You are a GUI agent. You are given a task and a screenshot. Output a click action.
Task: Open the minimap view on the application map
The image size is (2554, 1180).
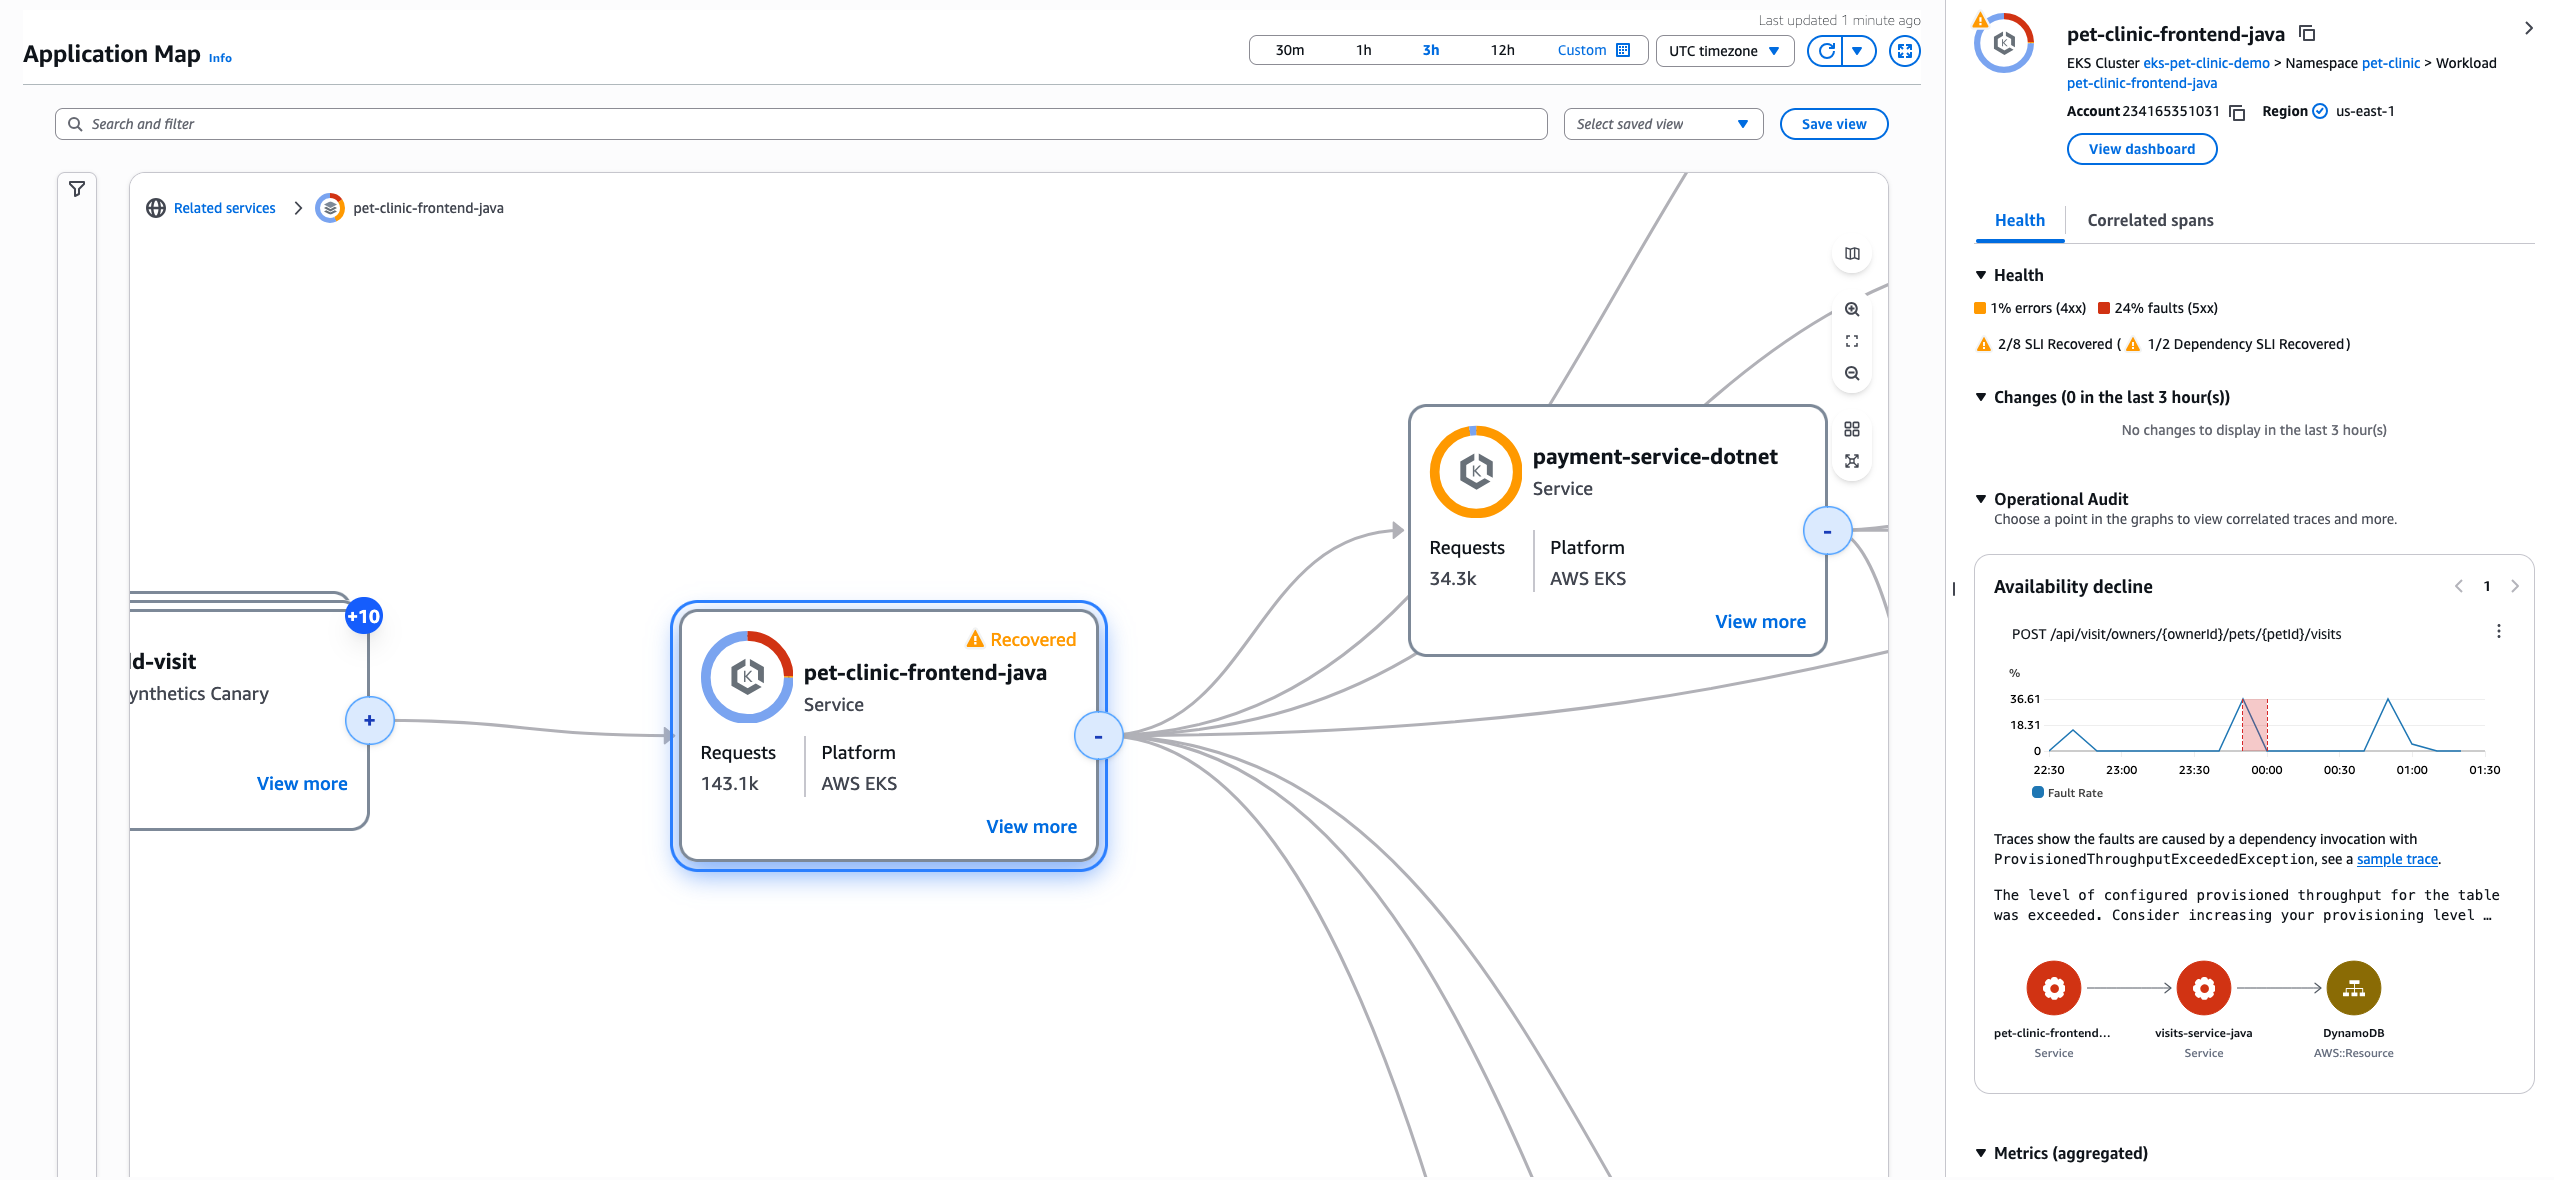[x=1852, y=253]
